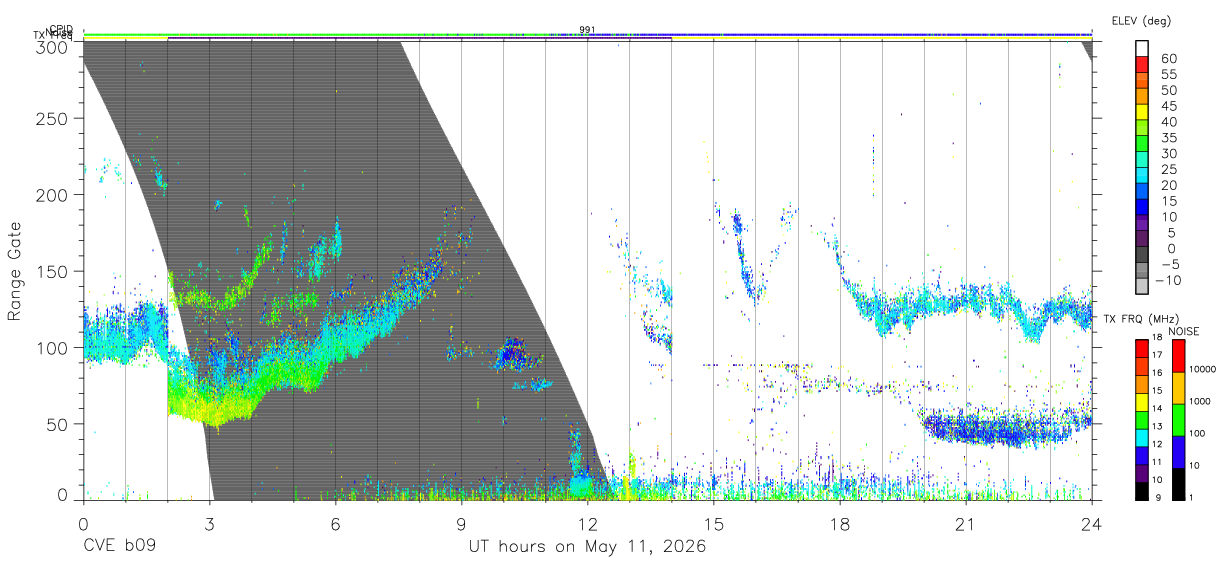This screenshot has width=1228, height=567.
Task: Select the '24' UT hour tick label
Action: 1092,523
